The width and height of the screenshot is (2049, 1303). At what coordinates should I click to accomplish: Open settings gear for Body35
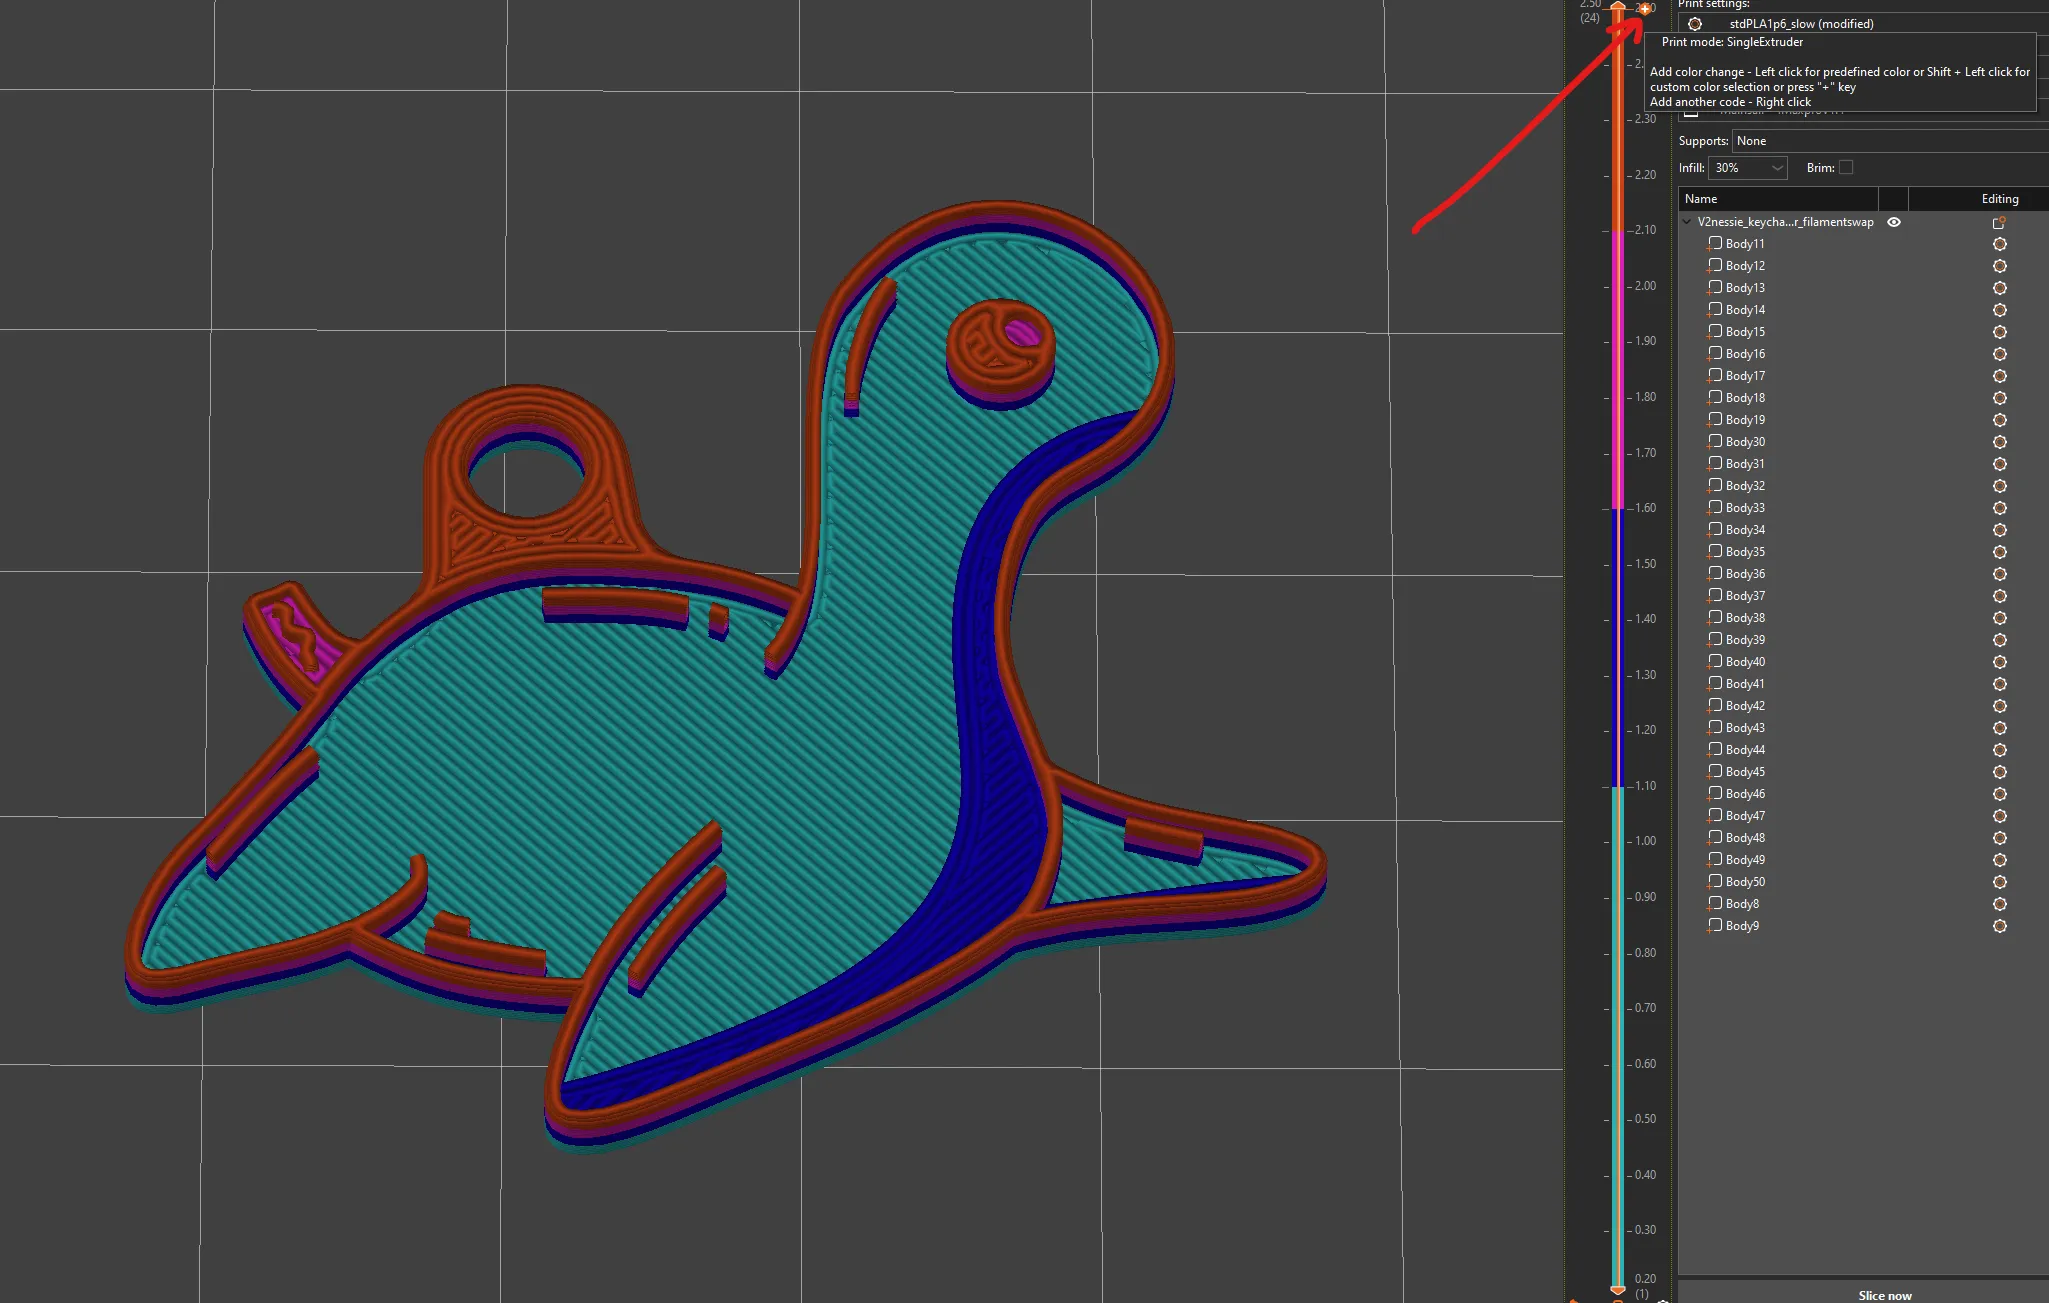pos(2000,552)
